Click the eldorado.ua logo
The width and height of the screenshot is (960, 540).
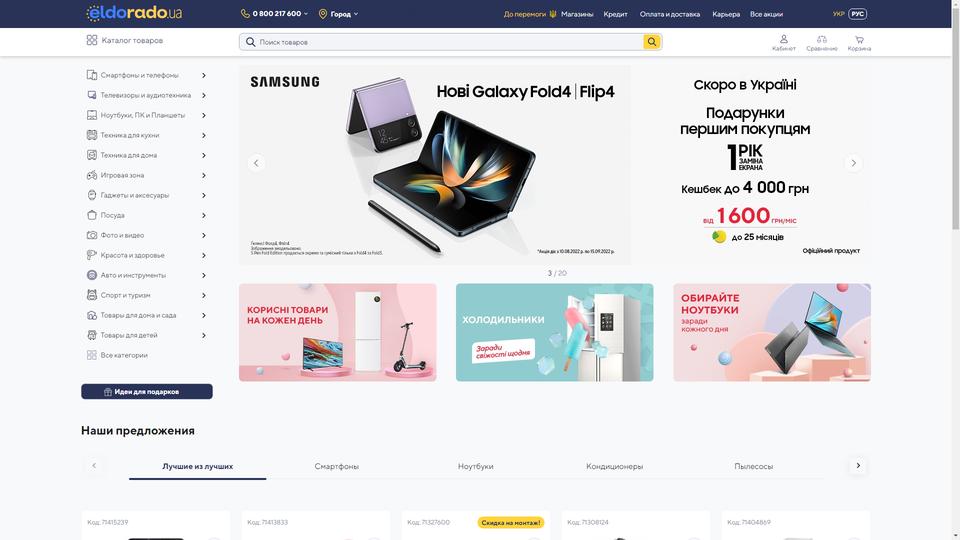134,13
